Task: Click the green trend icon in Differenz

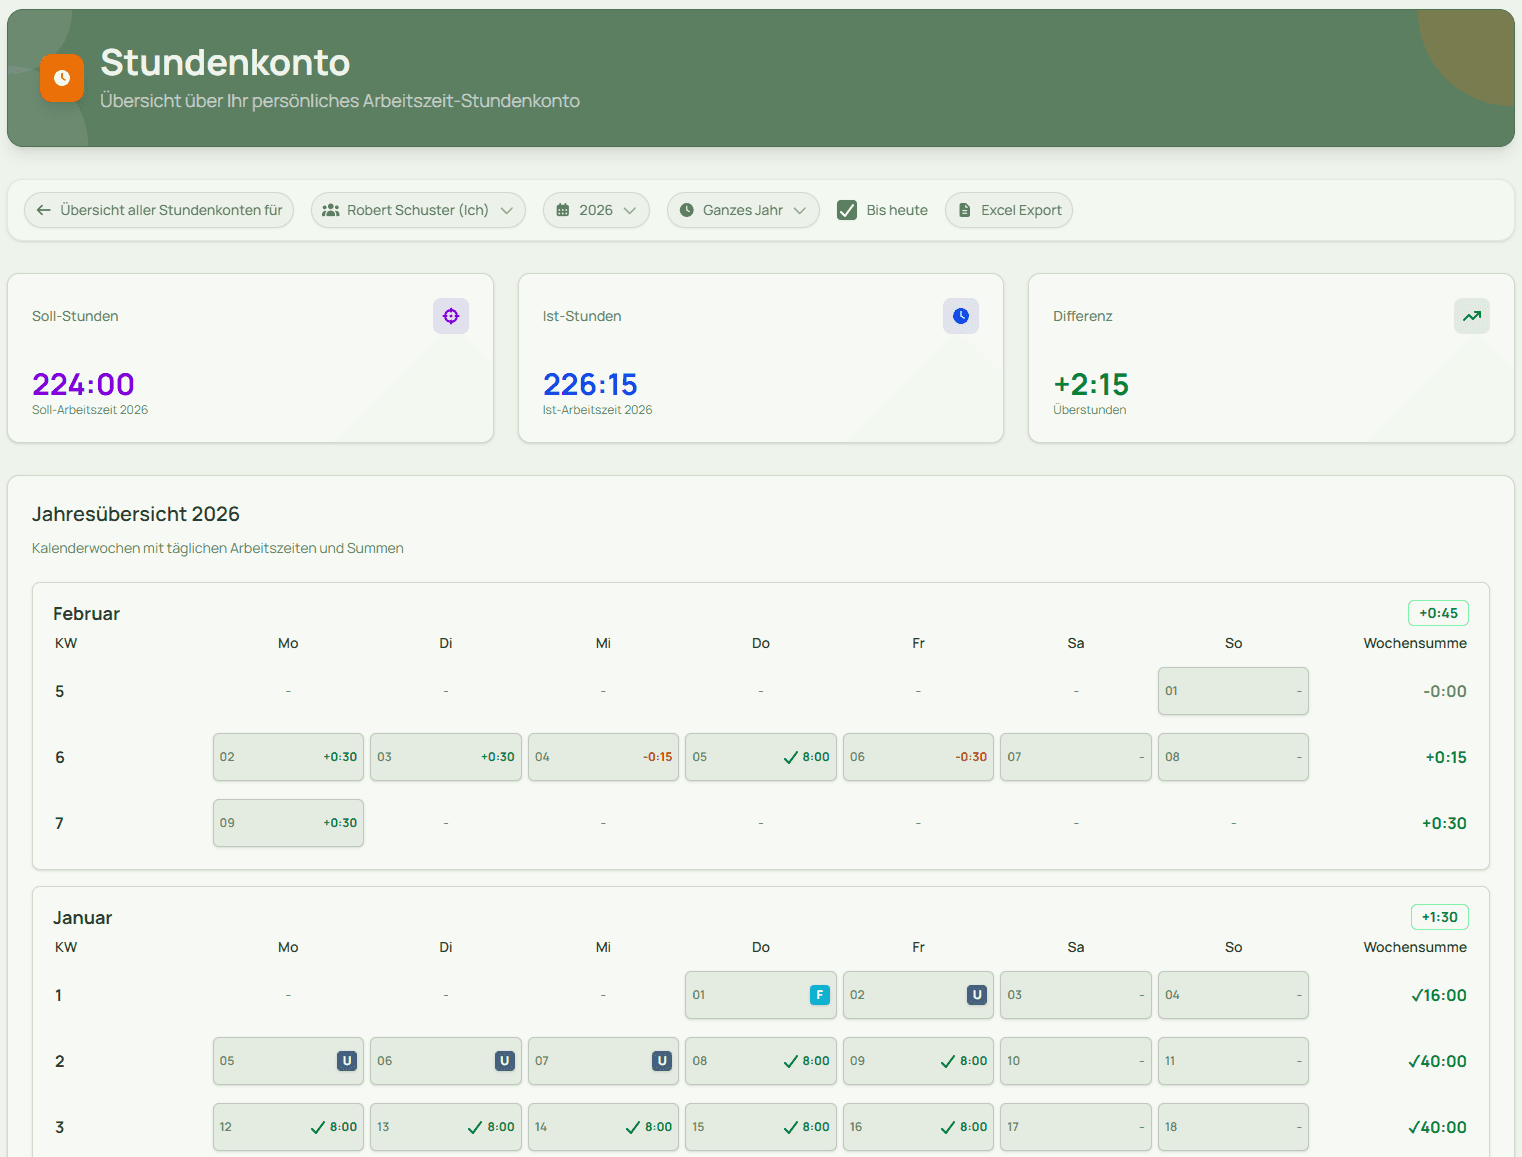Action: tap(1471, 316)
